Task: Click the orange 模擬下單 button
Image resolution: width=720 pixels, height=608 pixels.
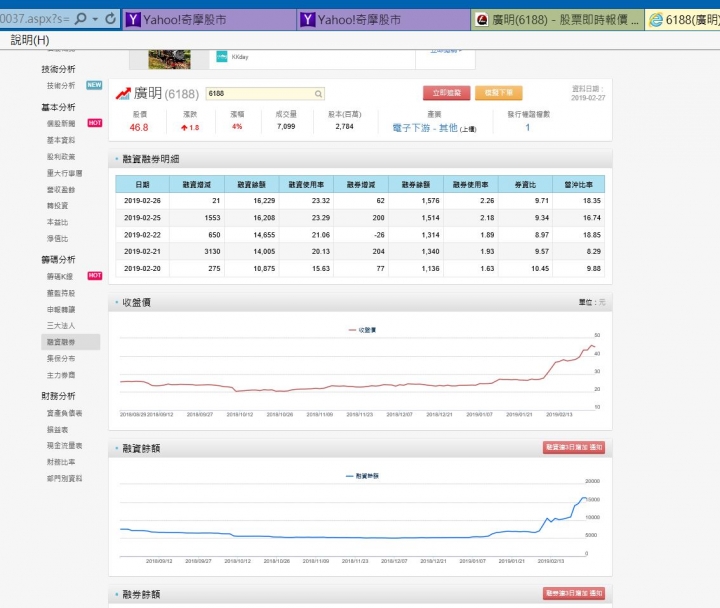Action: (x=497, y=93)
